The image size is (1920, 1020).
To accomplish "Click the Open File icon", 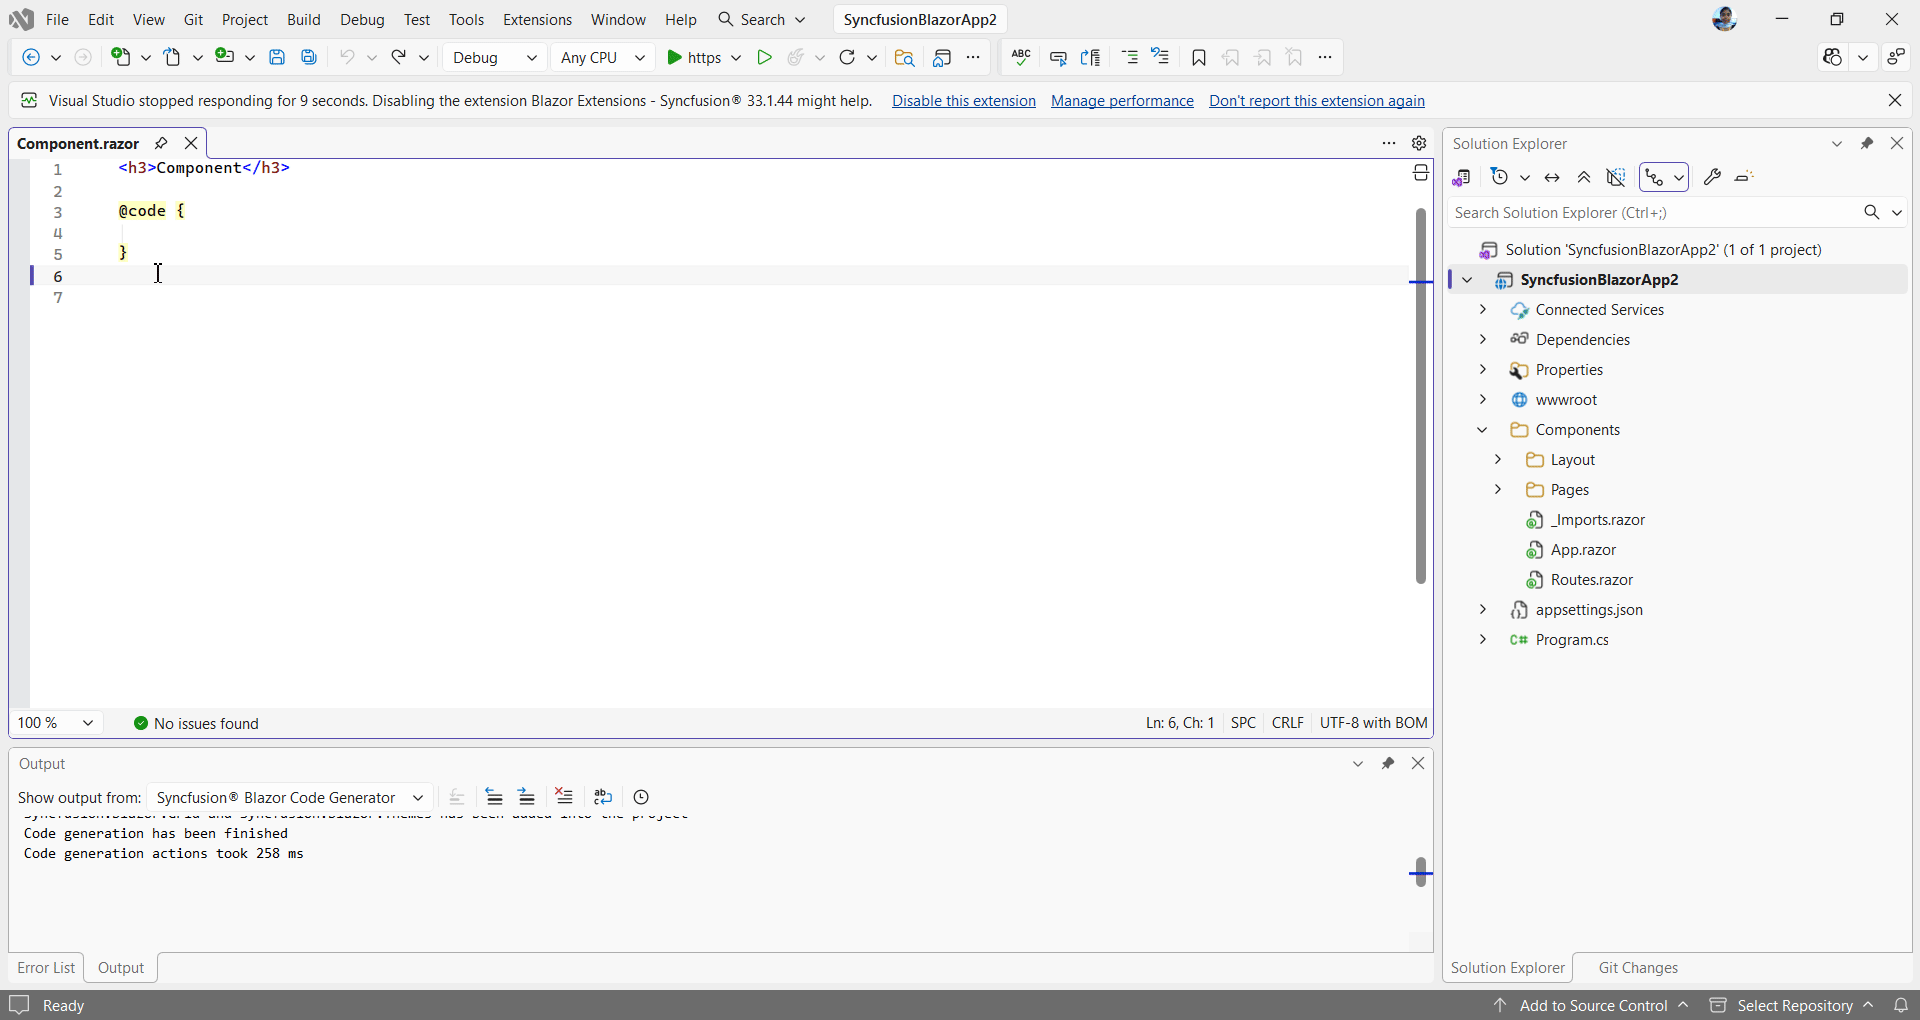I will 173,58.
